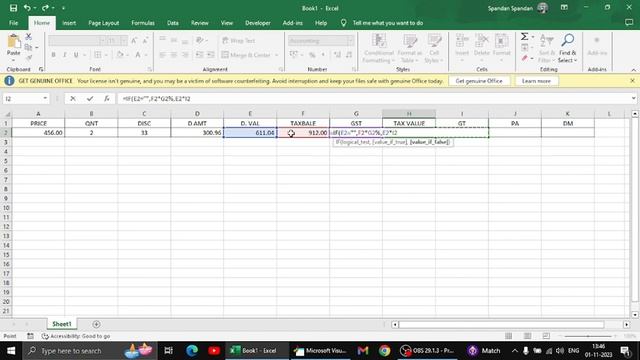Click Get genuine Office button
This screenshot has width=640, height=360.
click(x=479, y=81)
